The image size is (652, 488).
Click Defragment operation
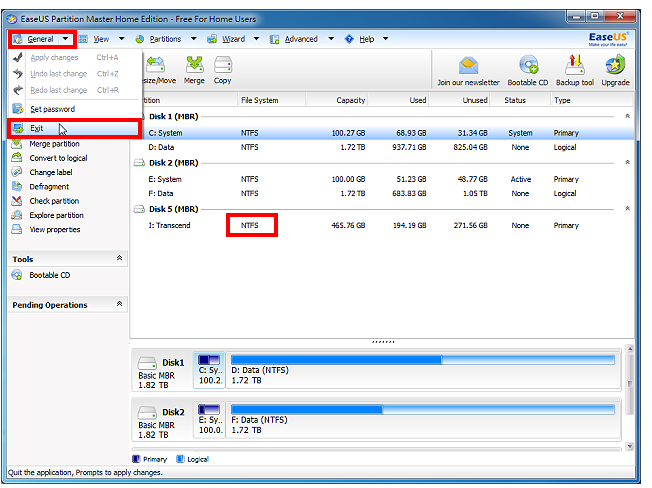pos(49,187)
